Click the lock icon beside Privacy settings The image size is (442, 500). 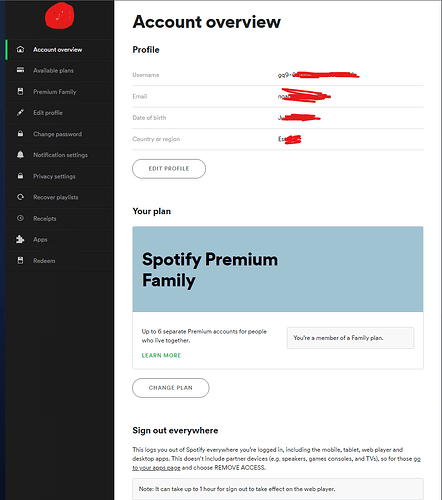click(20, 176)
